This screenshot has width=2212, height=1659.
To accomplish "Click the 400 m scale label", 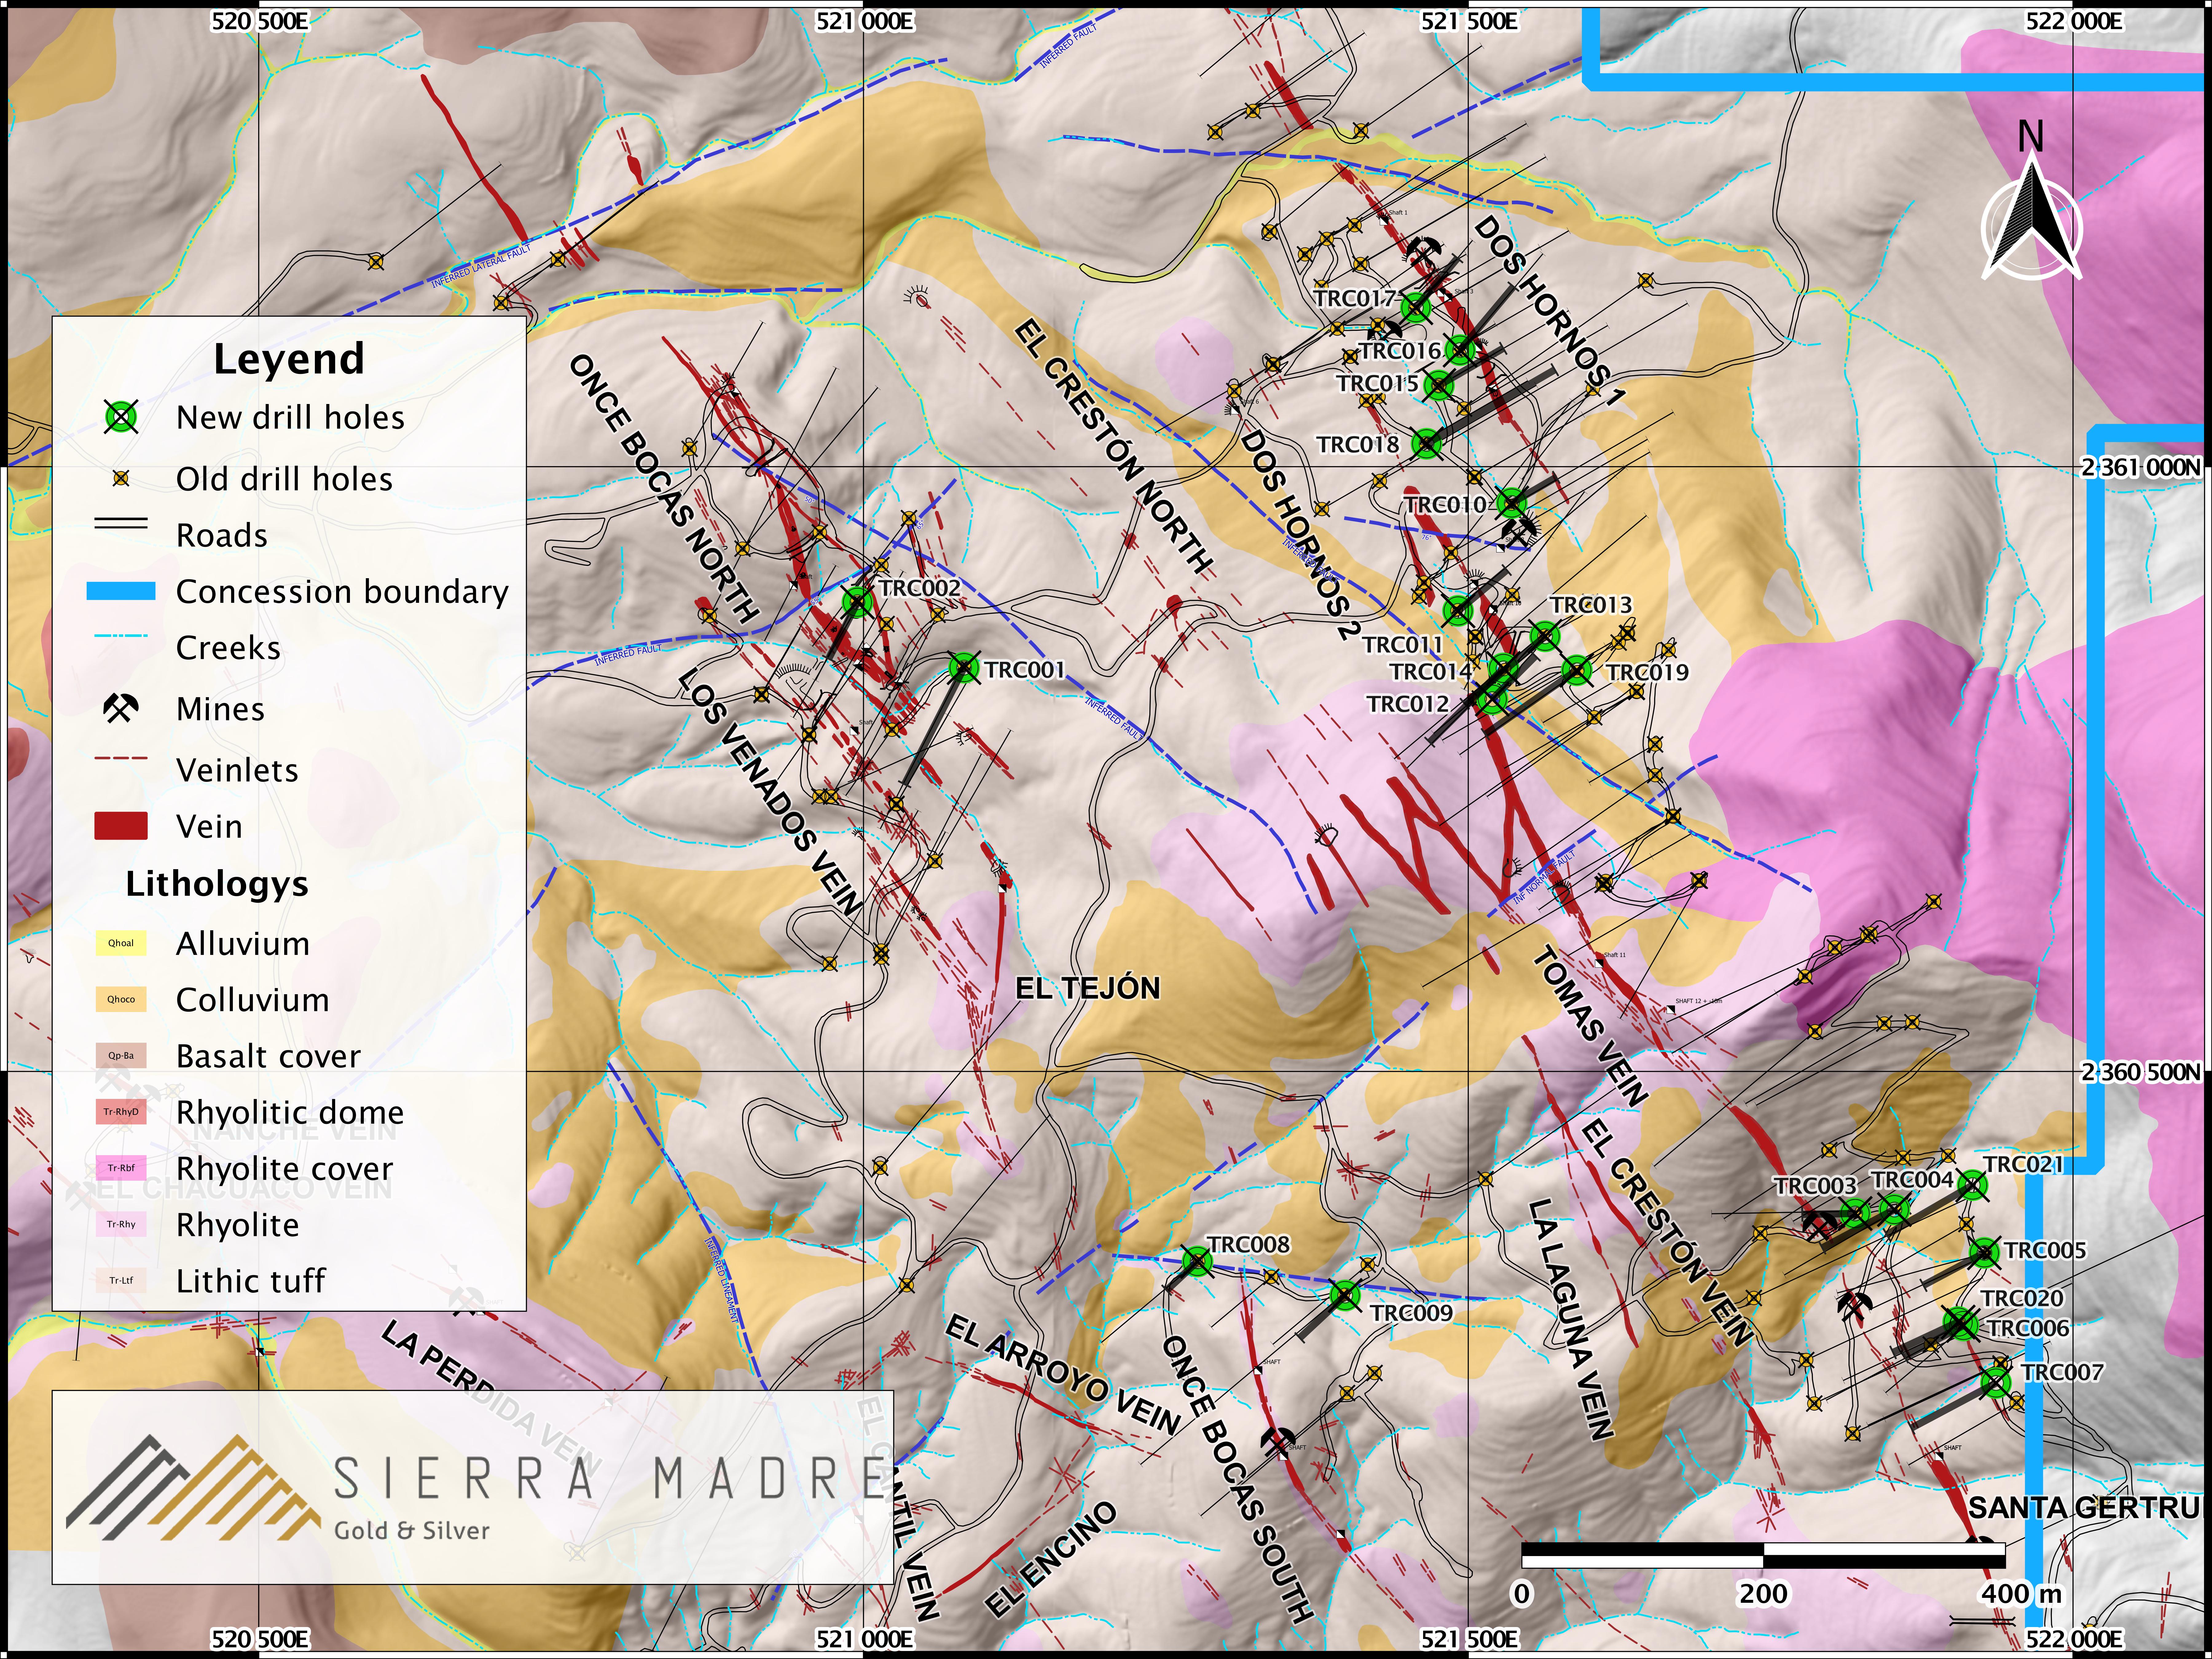I will click(x=2021, y=1594).
